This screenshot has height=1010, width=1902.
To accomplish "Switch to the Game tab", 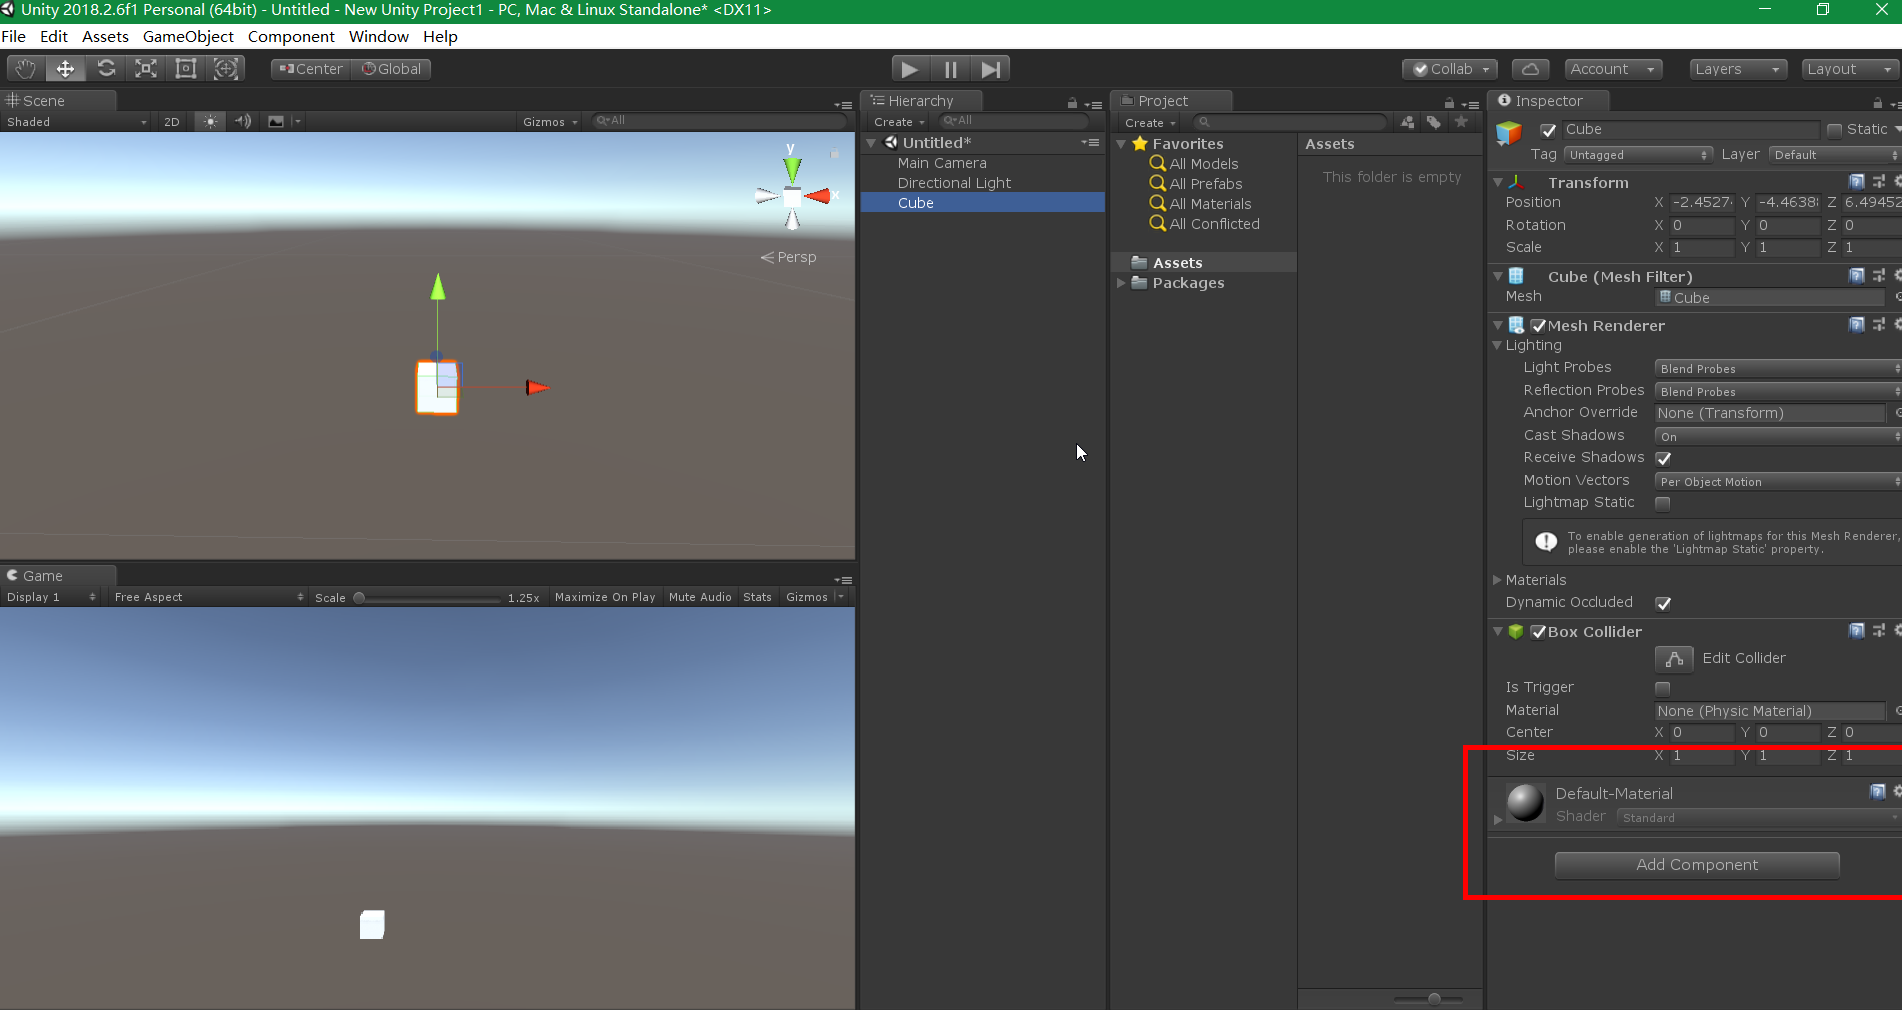I will 42,576.
